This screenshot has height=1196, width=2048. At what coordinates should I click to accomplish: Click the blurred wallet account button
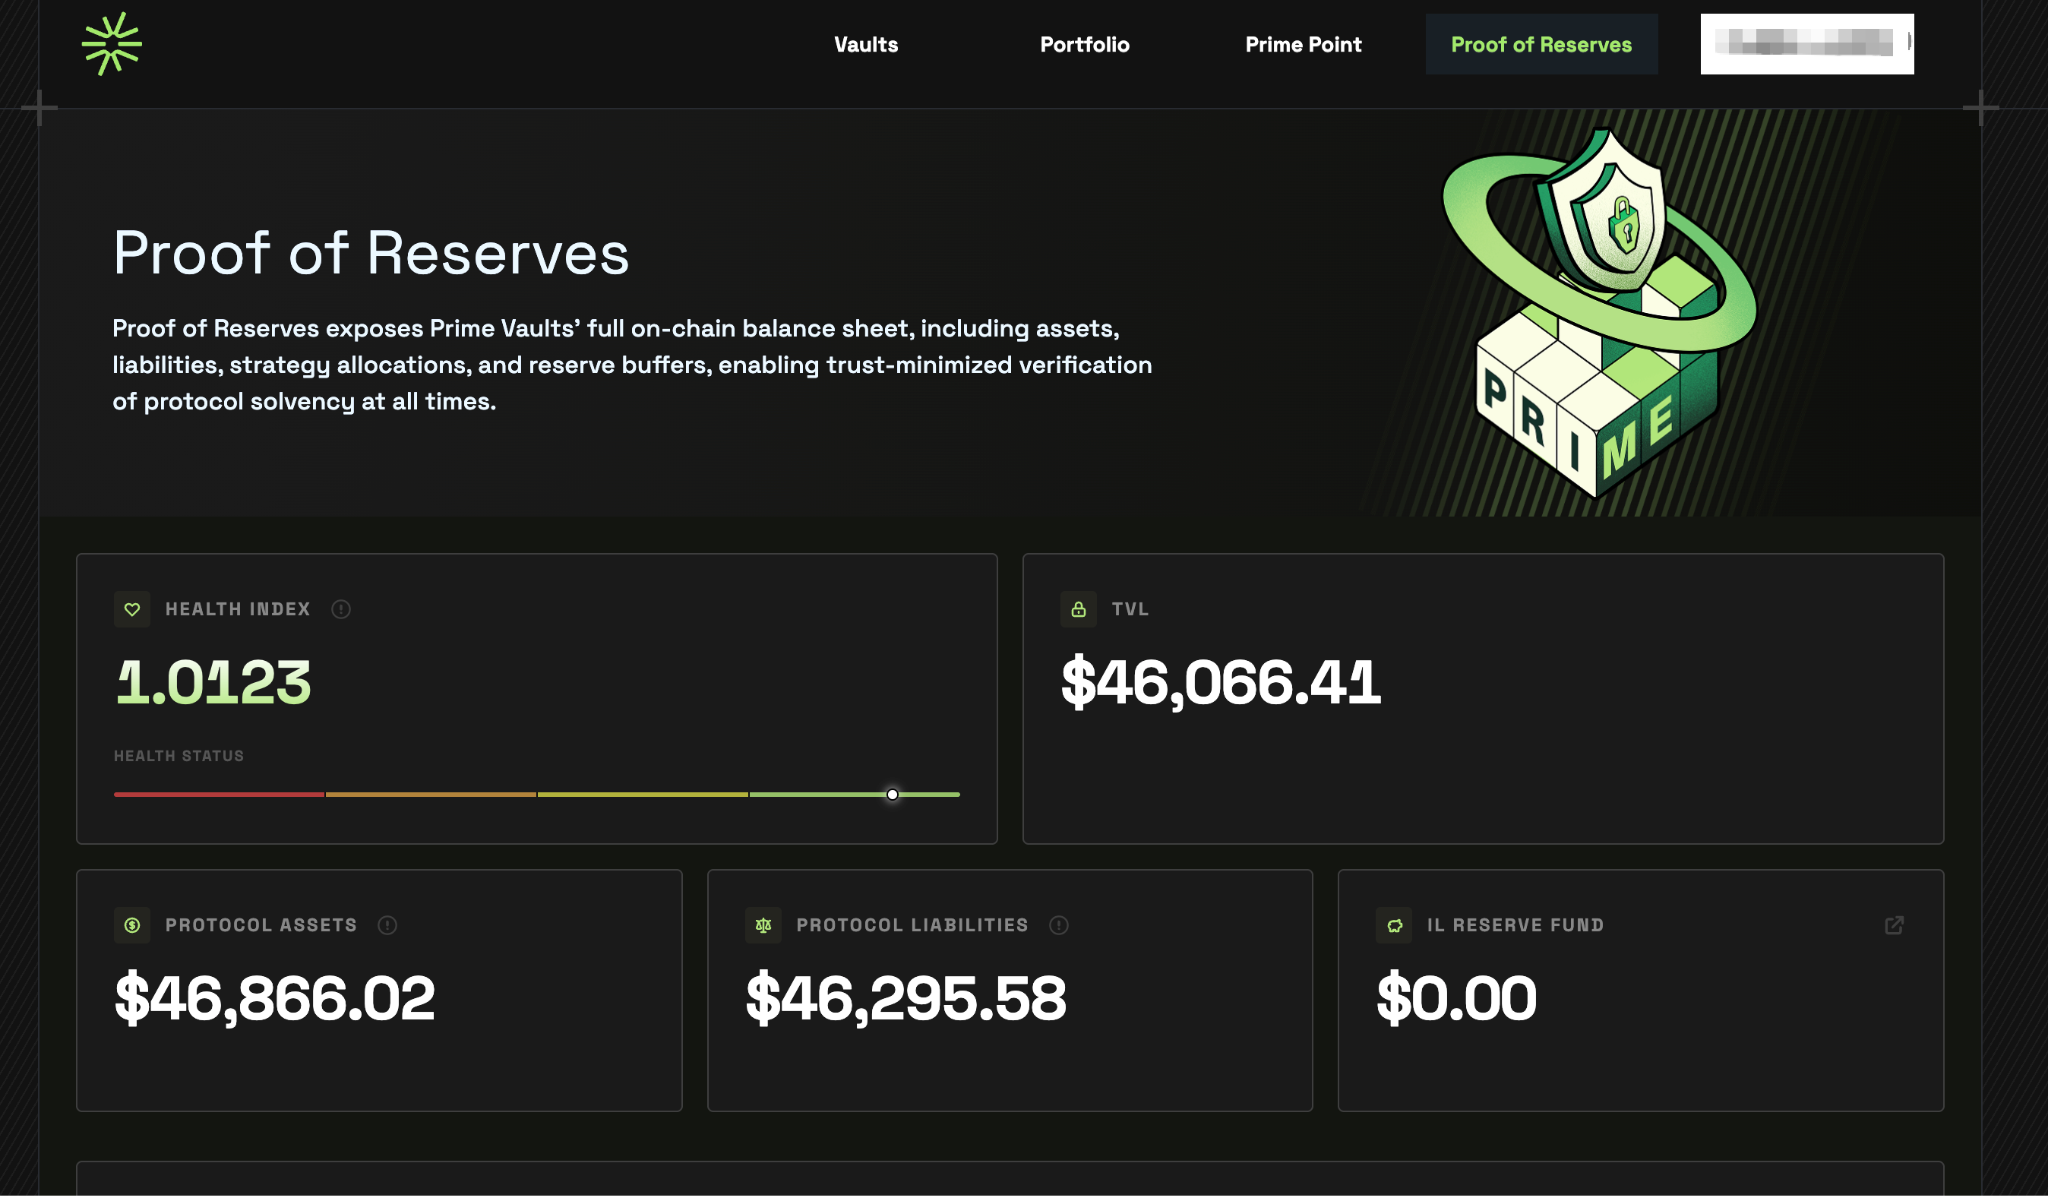coord(1807,44)
